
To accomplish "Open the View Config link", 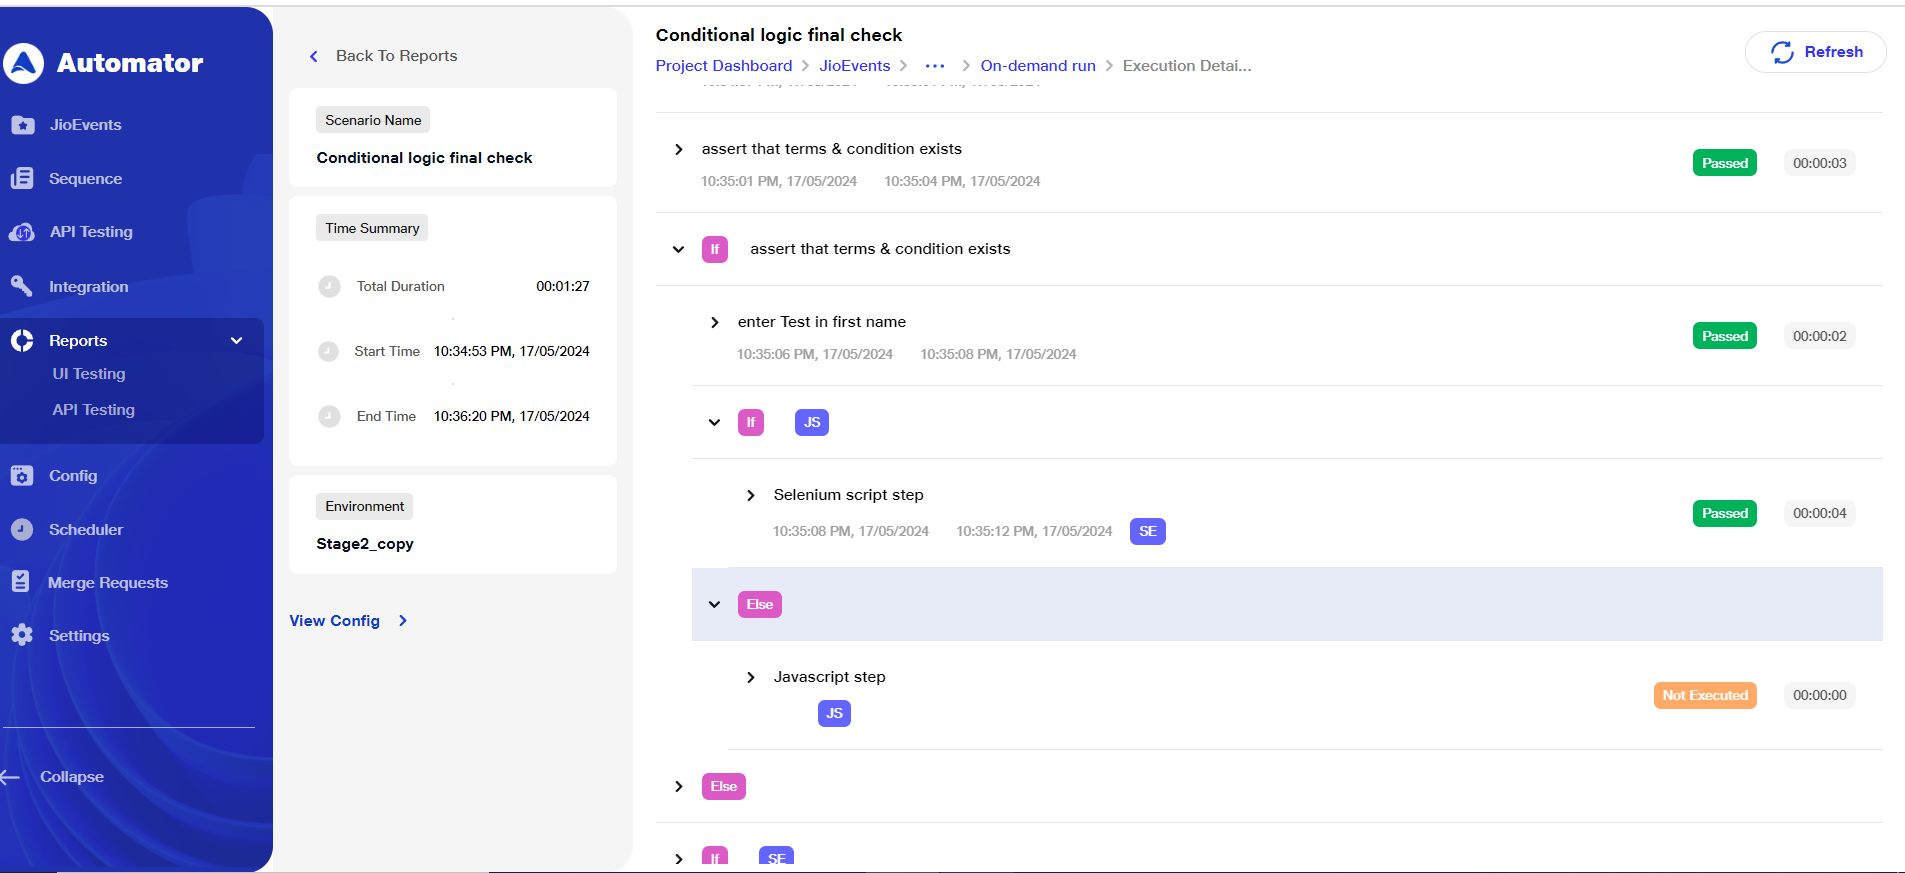I will 335,621.
